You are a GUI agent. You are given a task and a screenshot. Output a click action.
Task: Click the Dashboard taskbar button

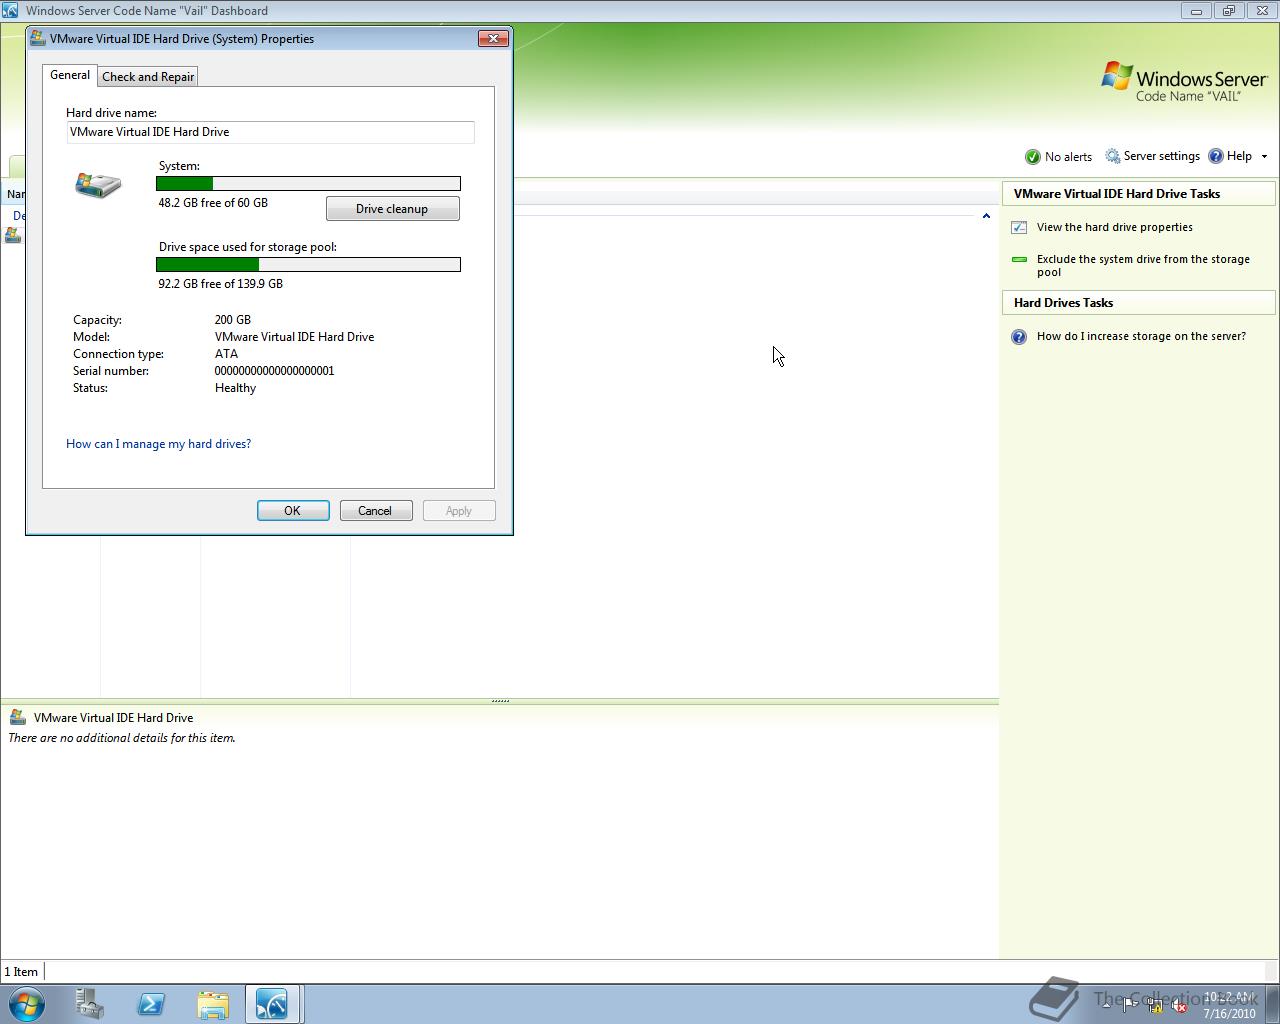coord(273,1004)
